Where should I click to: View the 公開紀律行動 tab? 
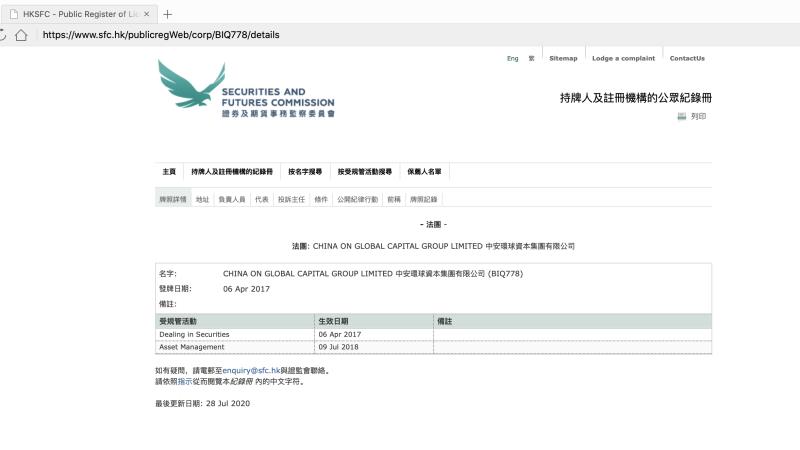pyautogui.click(x=358, y=199)
